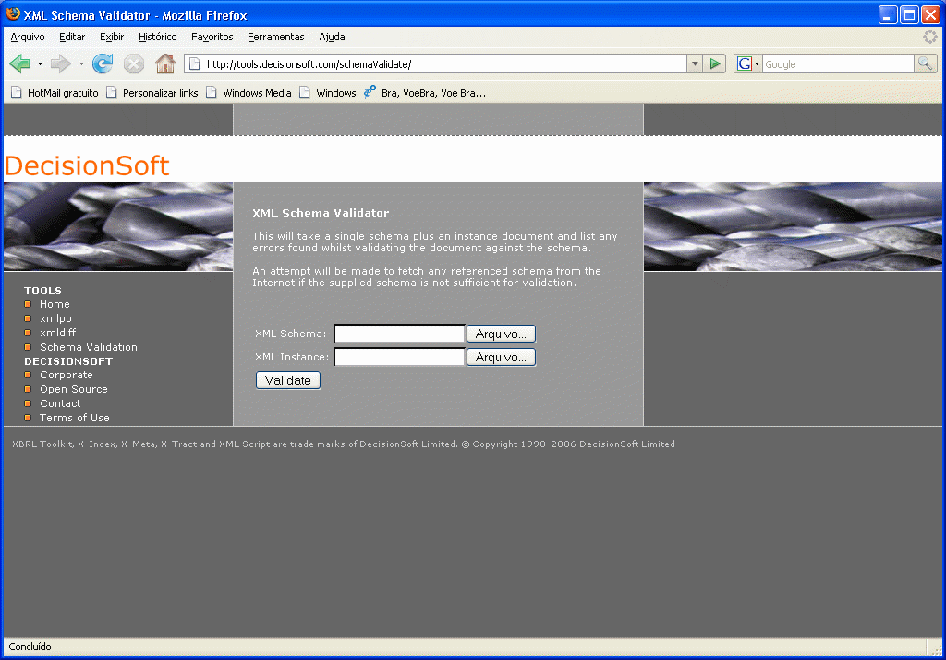The height and width of the screenshot is (660, 946).
Task: Click the orange bullet beside Home
Action: coord(28,304)
